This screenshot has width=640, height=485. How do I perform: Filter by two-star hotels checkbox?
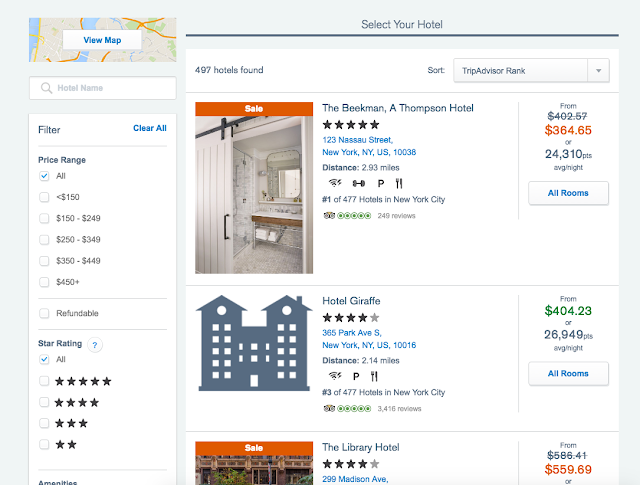point(44,444)
